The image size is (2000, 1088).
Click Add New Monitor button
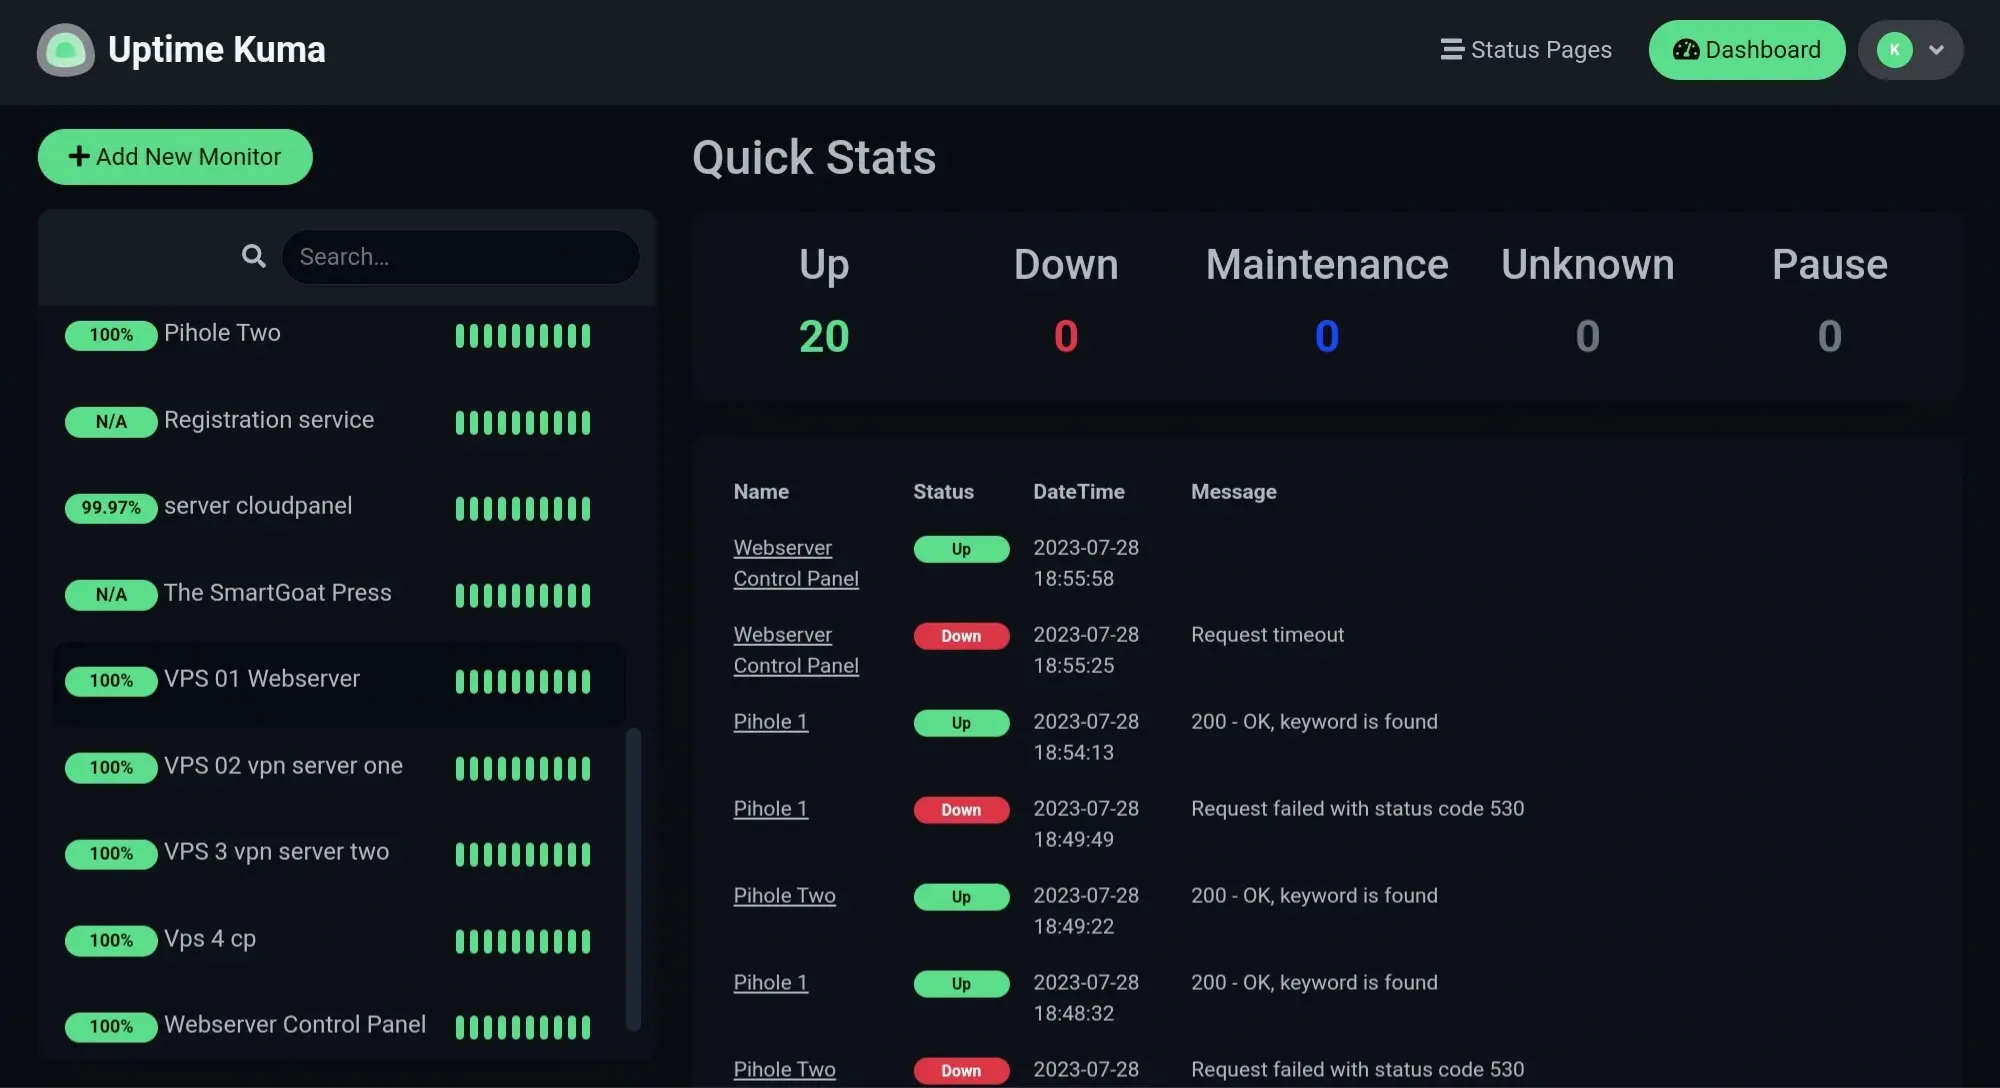coord(175,157)
